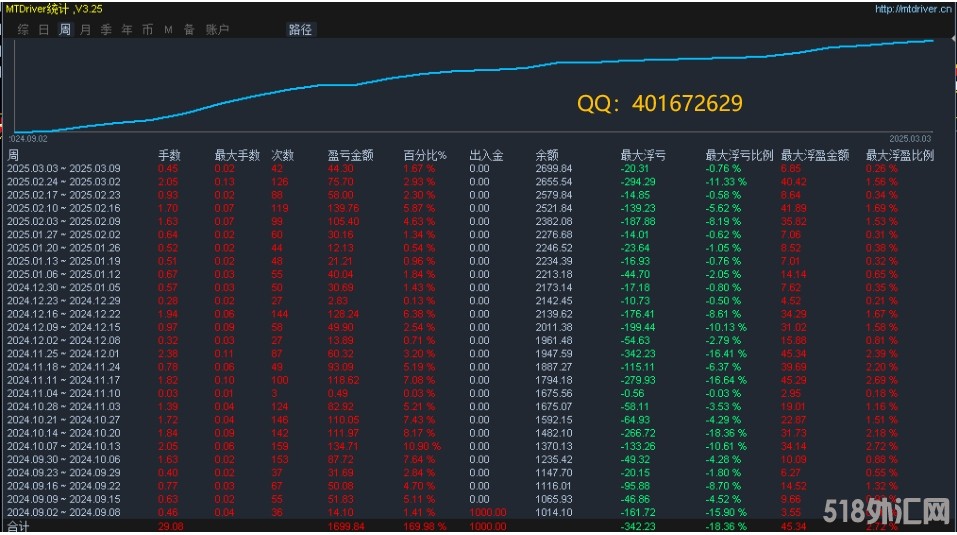Switch to the 综 summary tab
The width and height of the screenshot is (957, 535).
pos(22,30)
